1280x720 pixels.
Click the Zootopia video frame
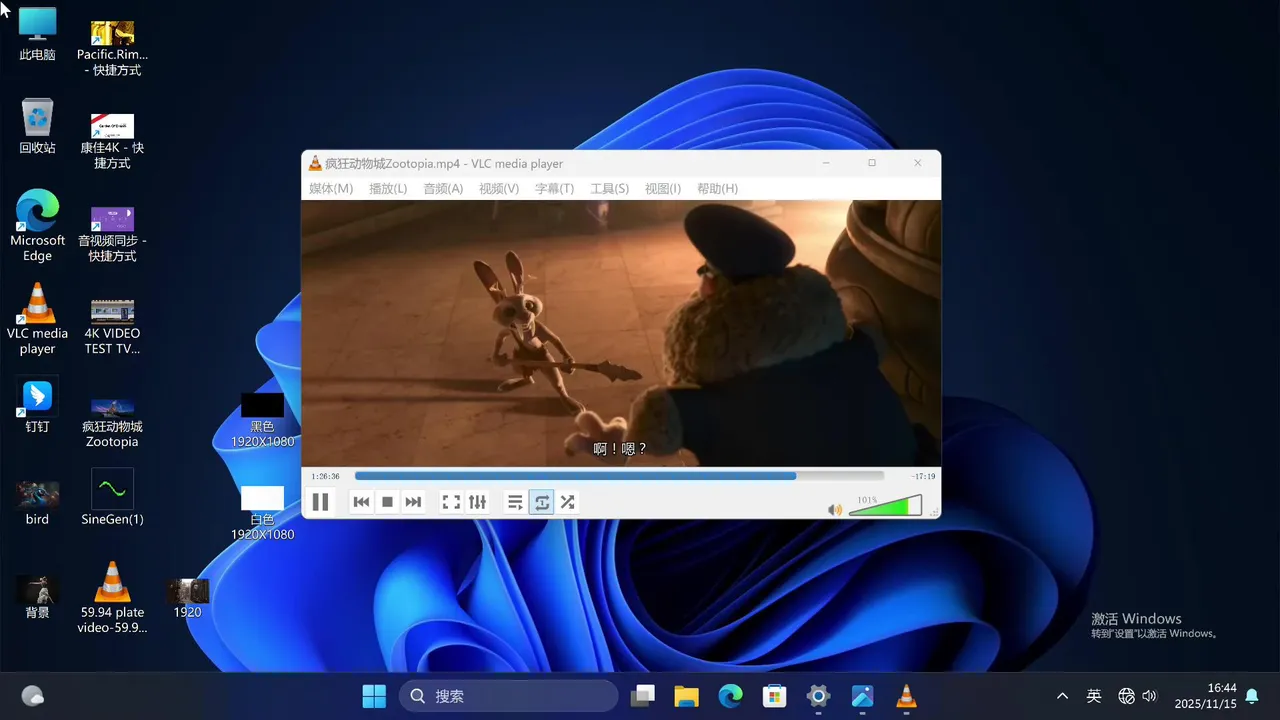point(621,333)
